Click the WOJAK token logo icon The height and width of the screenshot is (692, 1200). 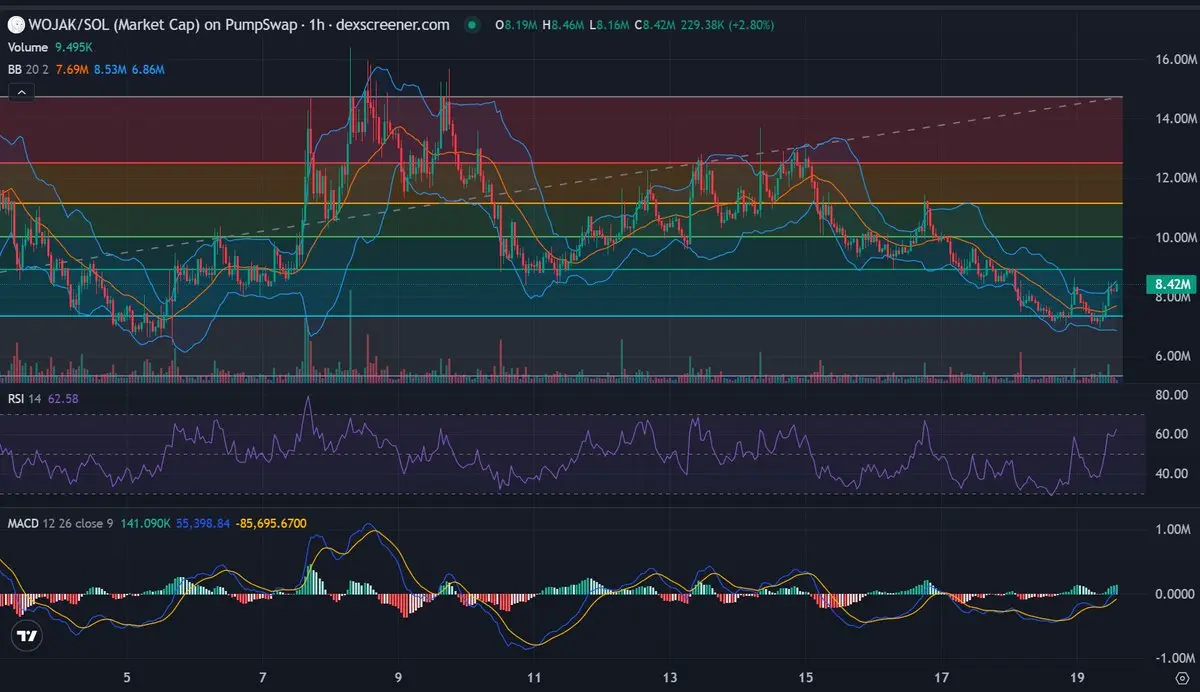point(16,24)
